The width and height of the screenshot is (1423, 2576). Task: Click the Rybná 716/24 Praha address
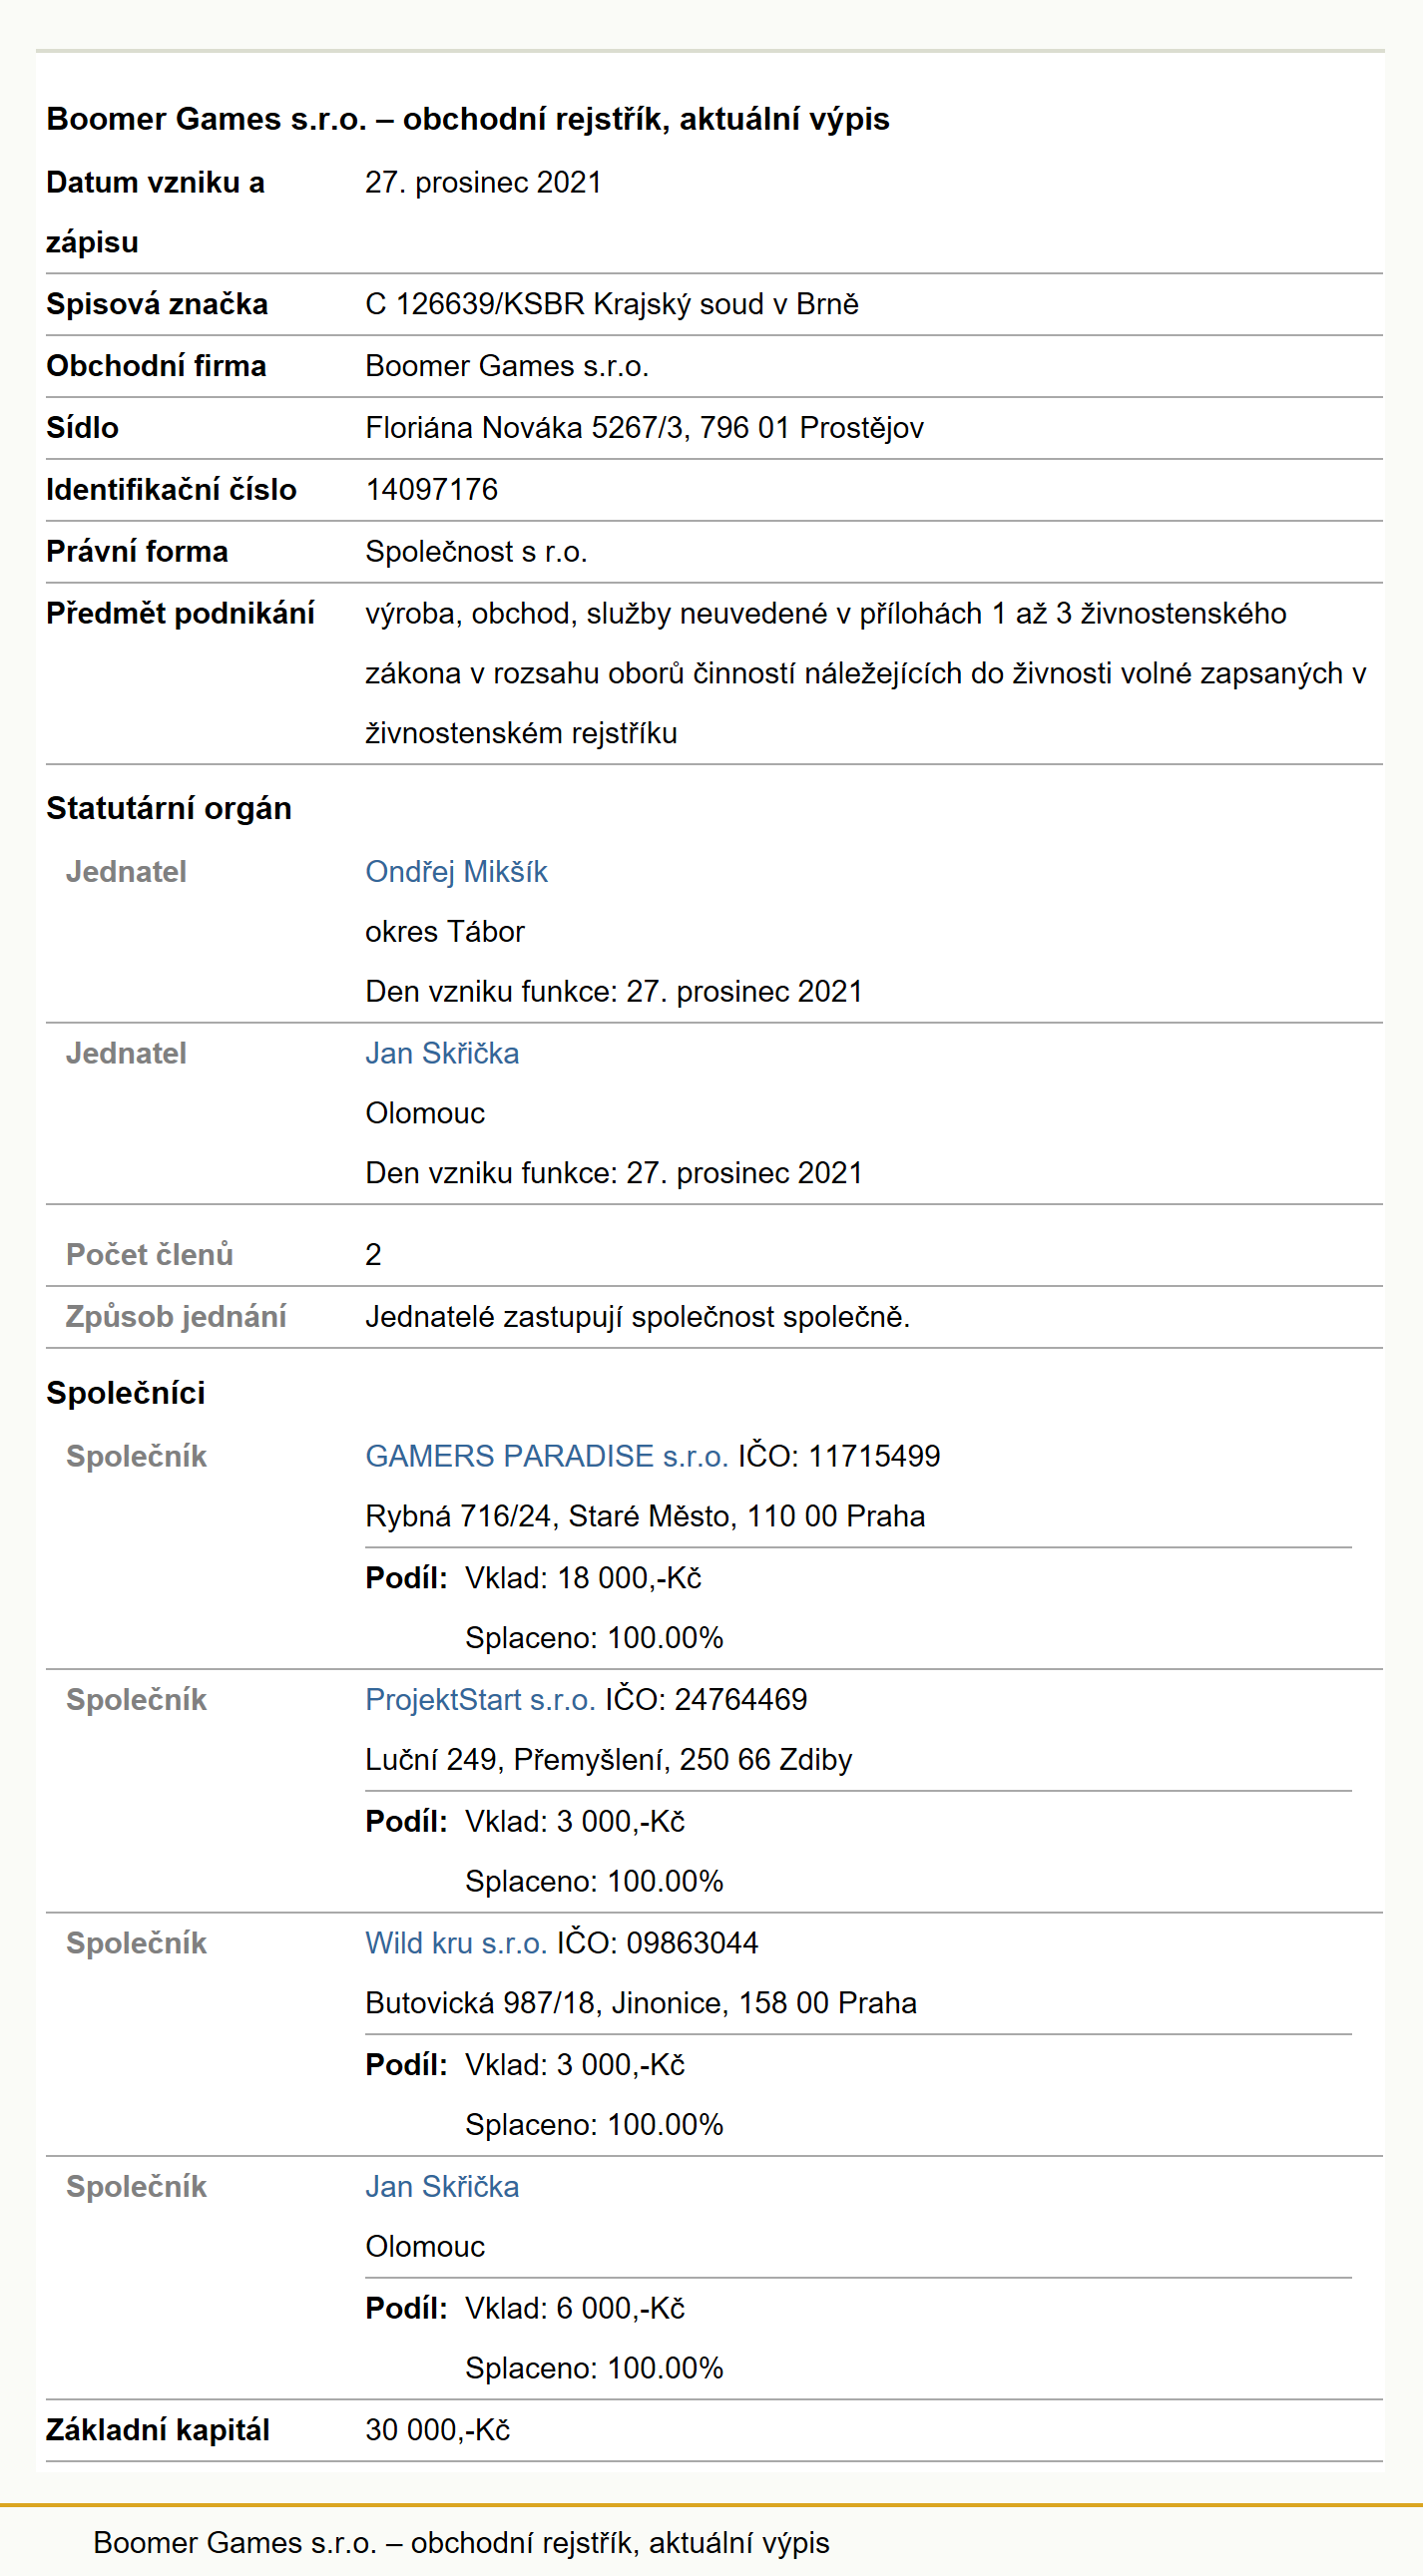point(645,1516)
